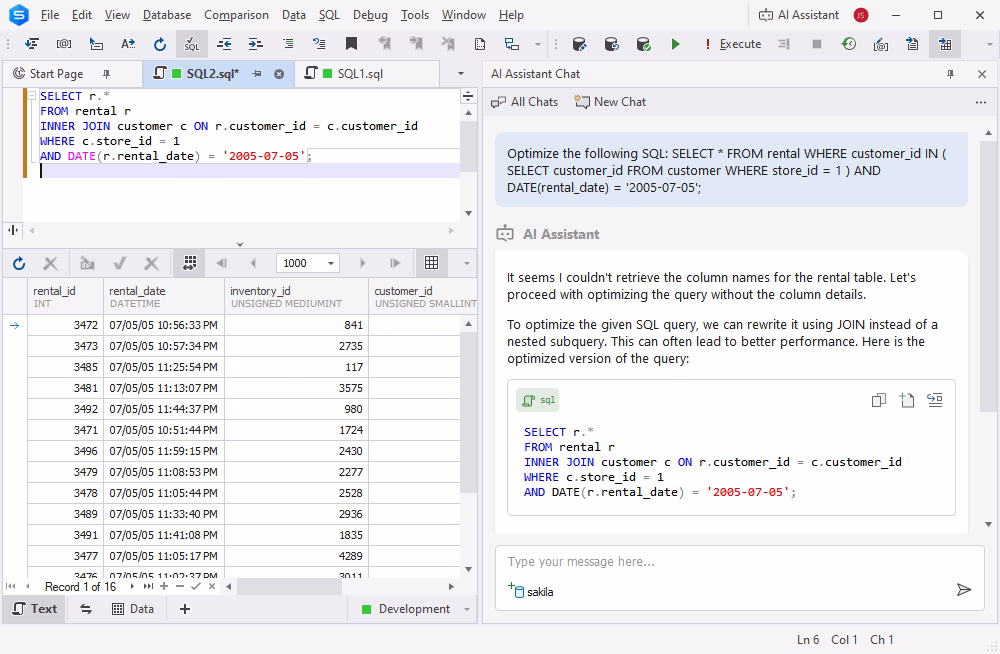Toggle results as grid toolbar button

point(945,44)
